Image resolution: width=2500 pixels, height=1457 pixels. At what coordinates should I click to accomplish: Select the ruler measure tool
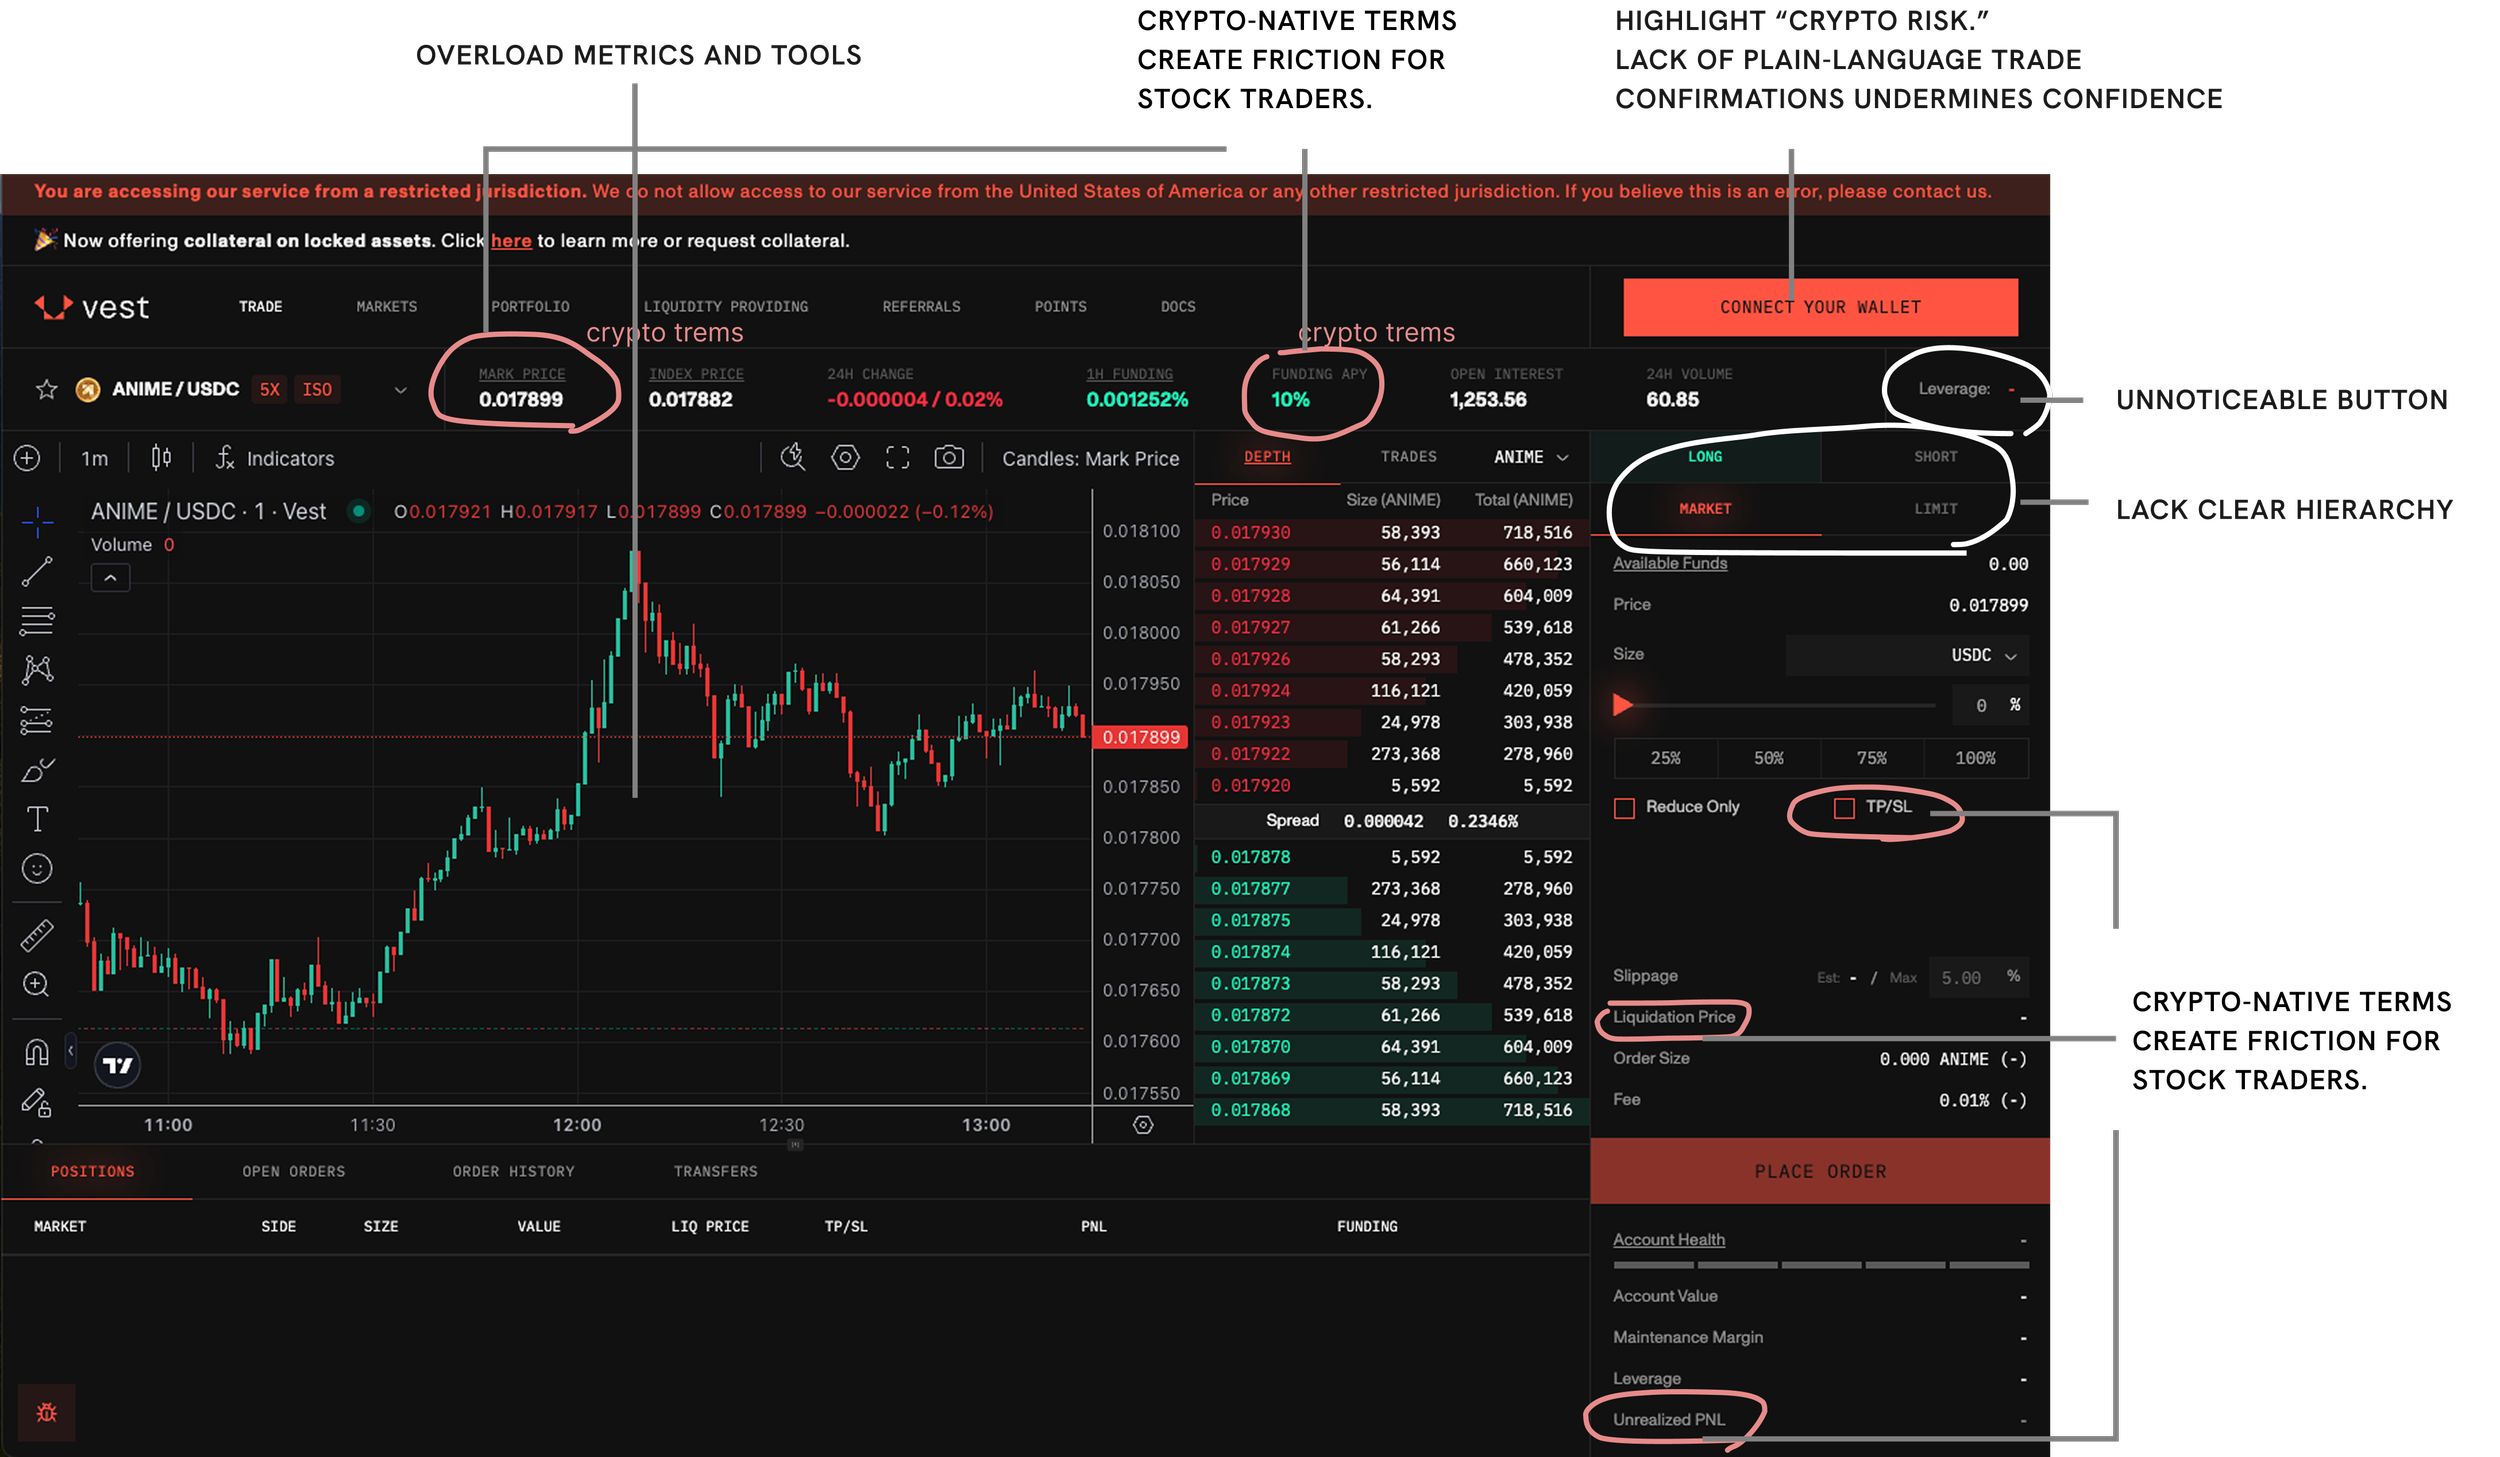click(37, 936)
